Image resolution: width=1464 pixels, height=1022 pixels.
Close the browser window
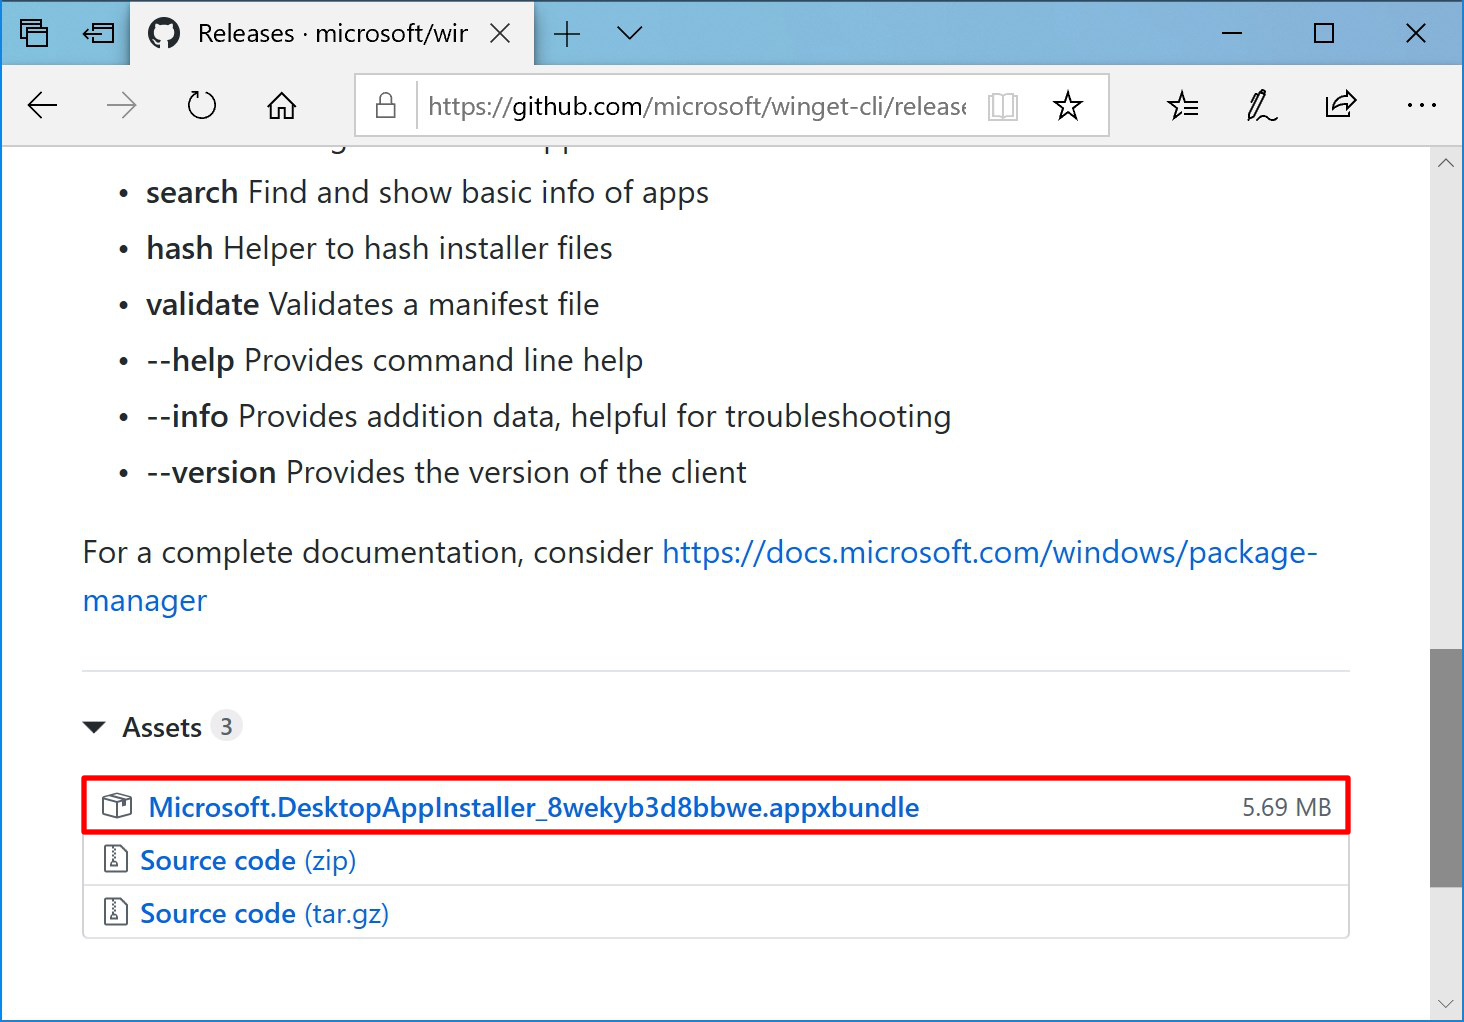pos(1416,33)
